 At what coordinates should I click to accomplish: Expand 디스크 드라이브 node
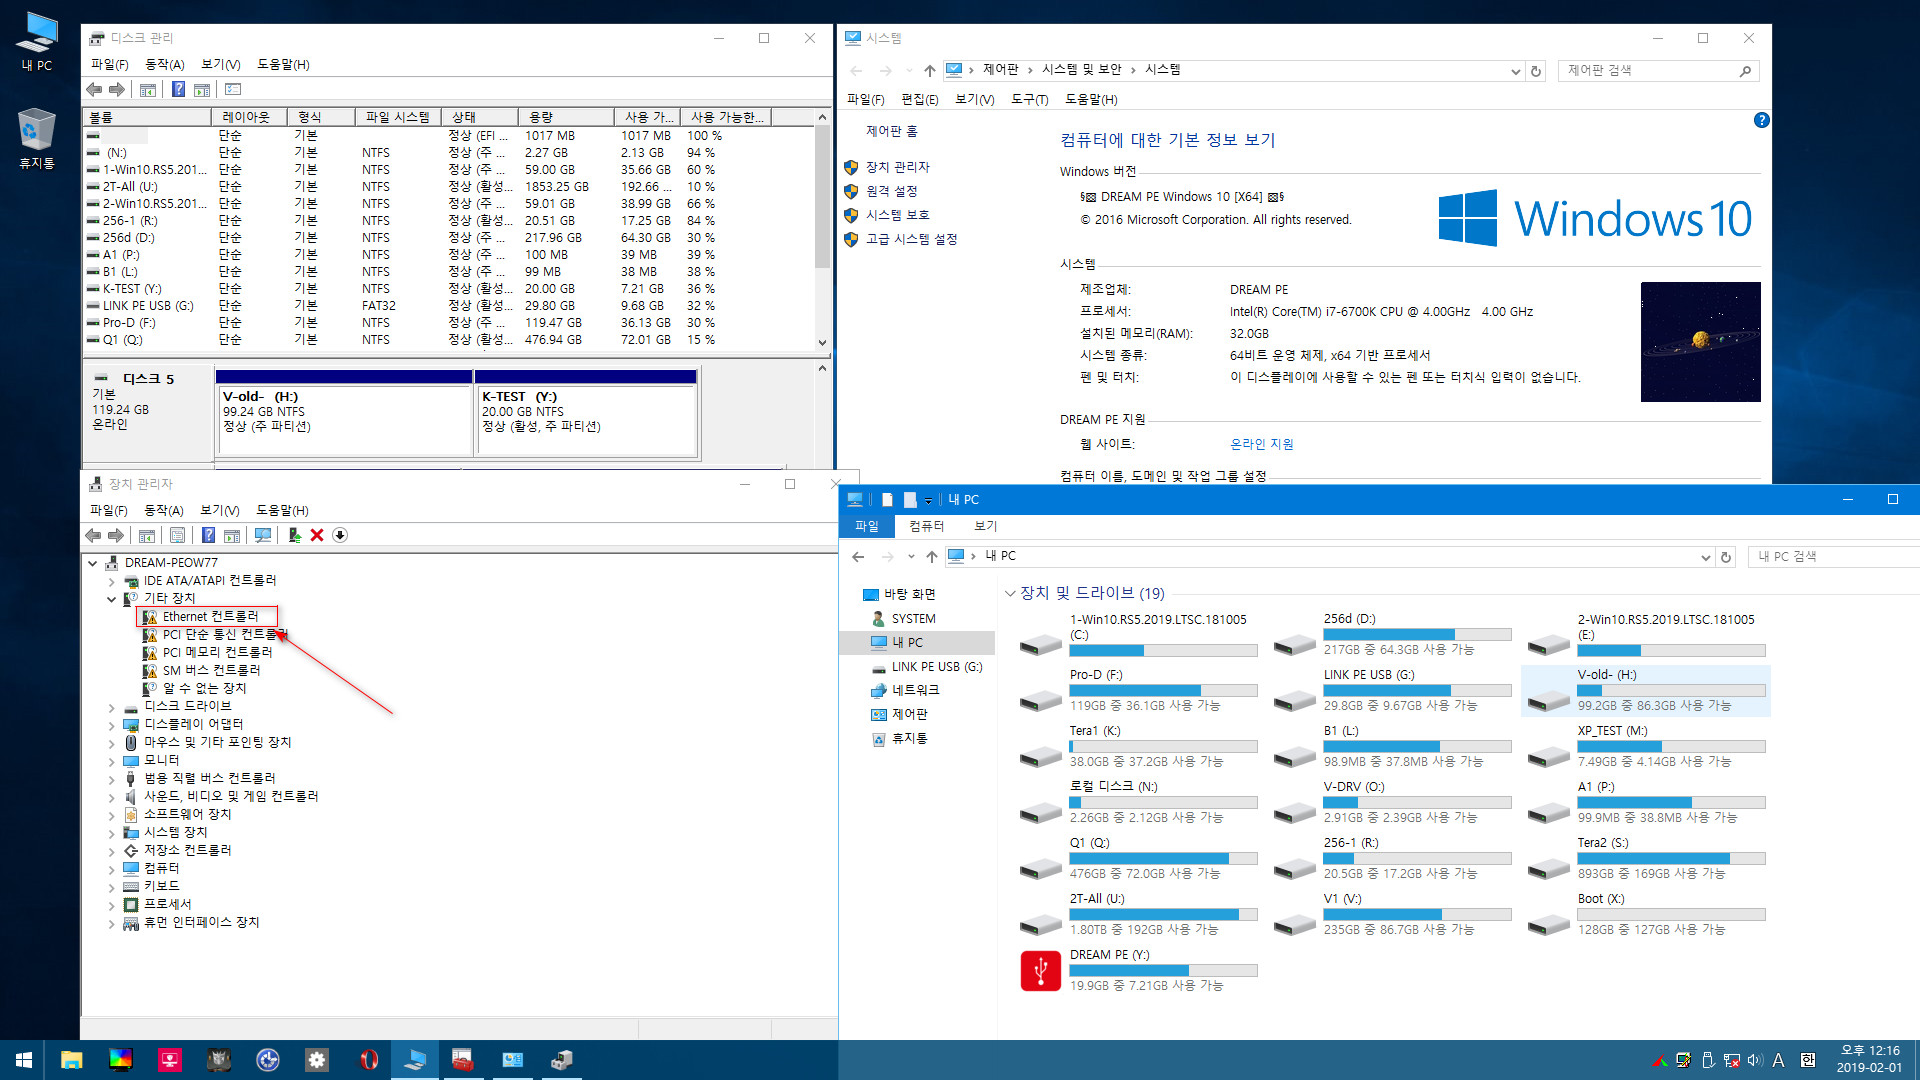tap(112, 707)
